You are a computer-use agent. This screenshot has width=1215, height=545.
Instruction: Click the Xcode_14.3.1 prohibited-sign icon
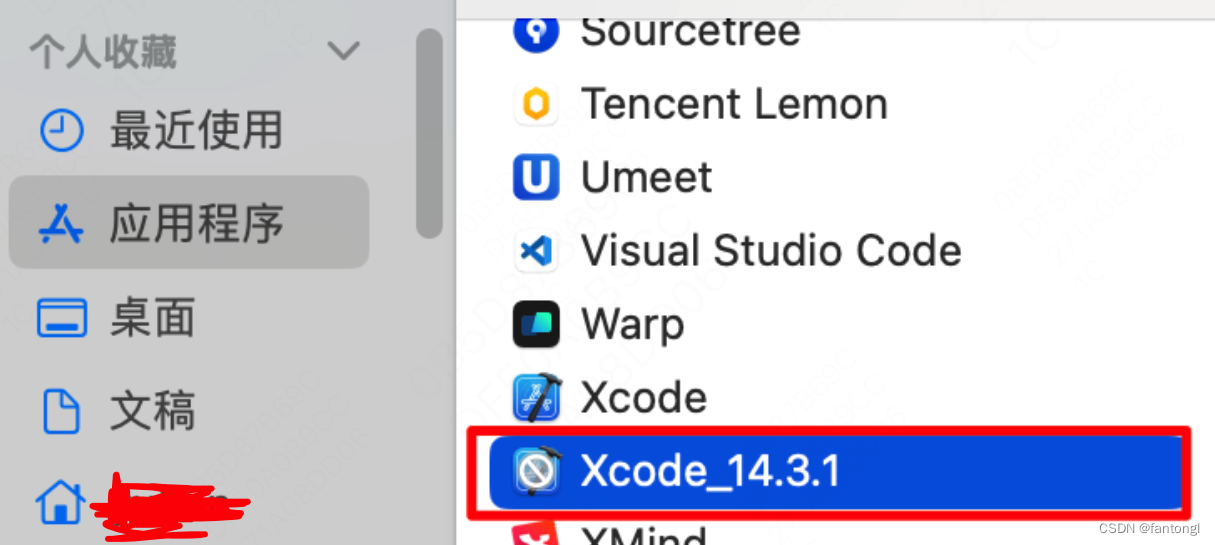537,471
